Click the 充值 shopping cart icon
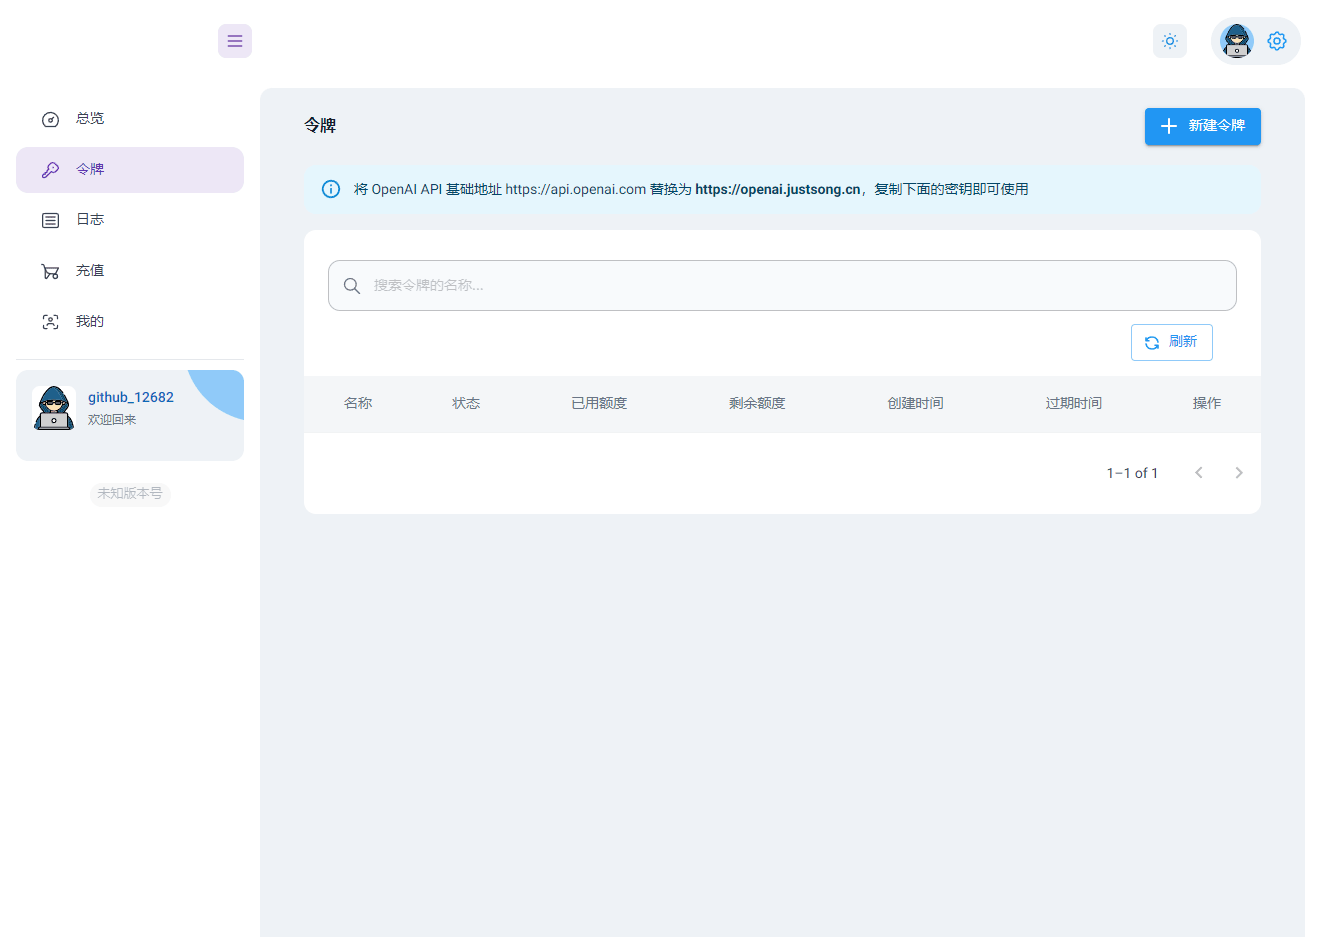The height and width of the screenshot is (937, 1325). [51, 271]
